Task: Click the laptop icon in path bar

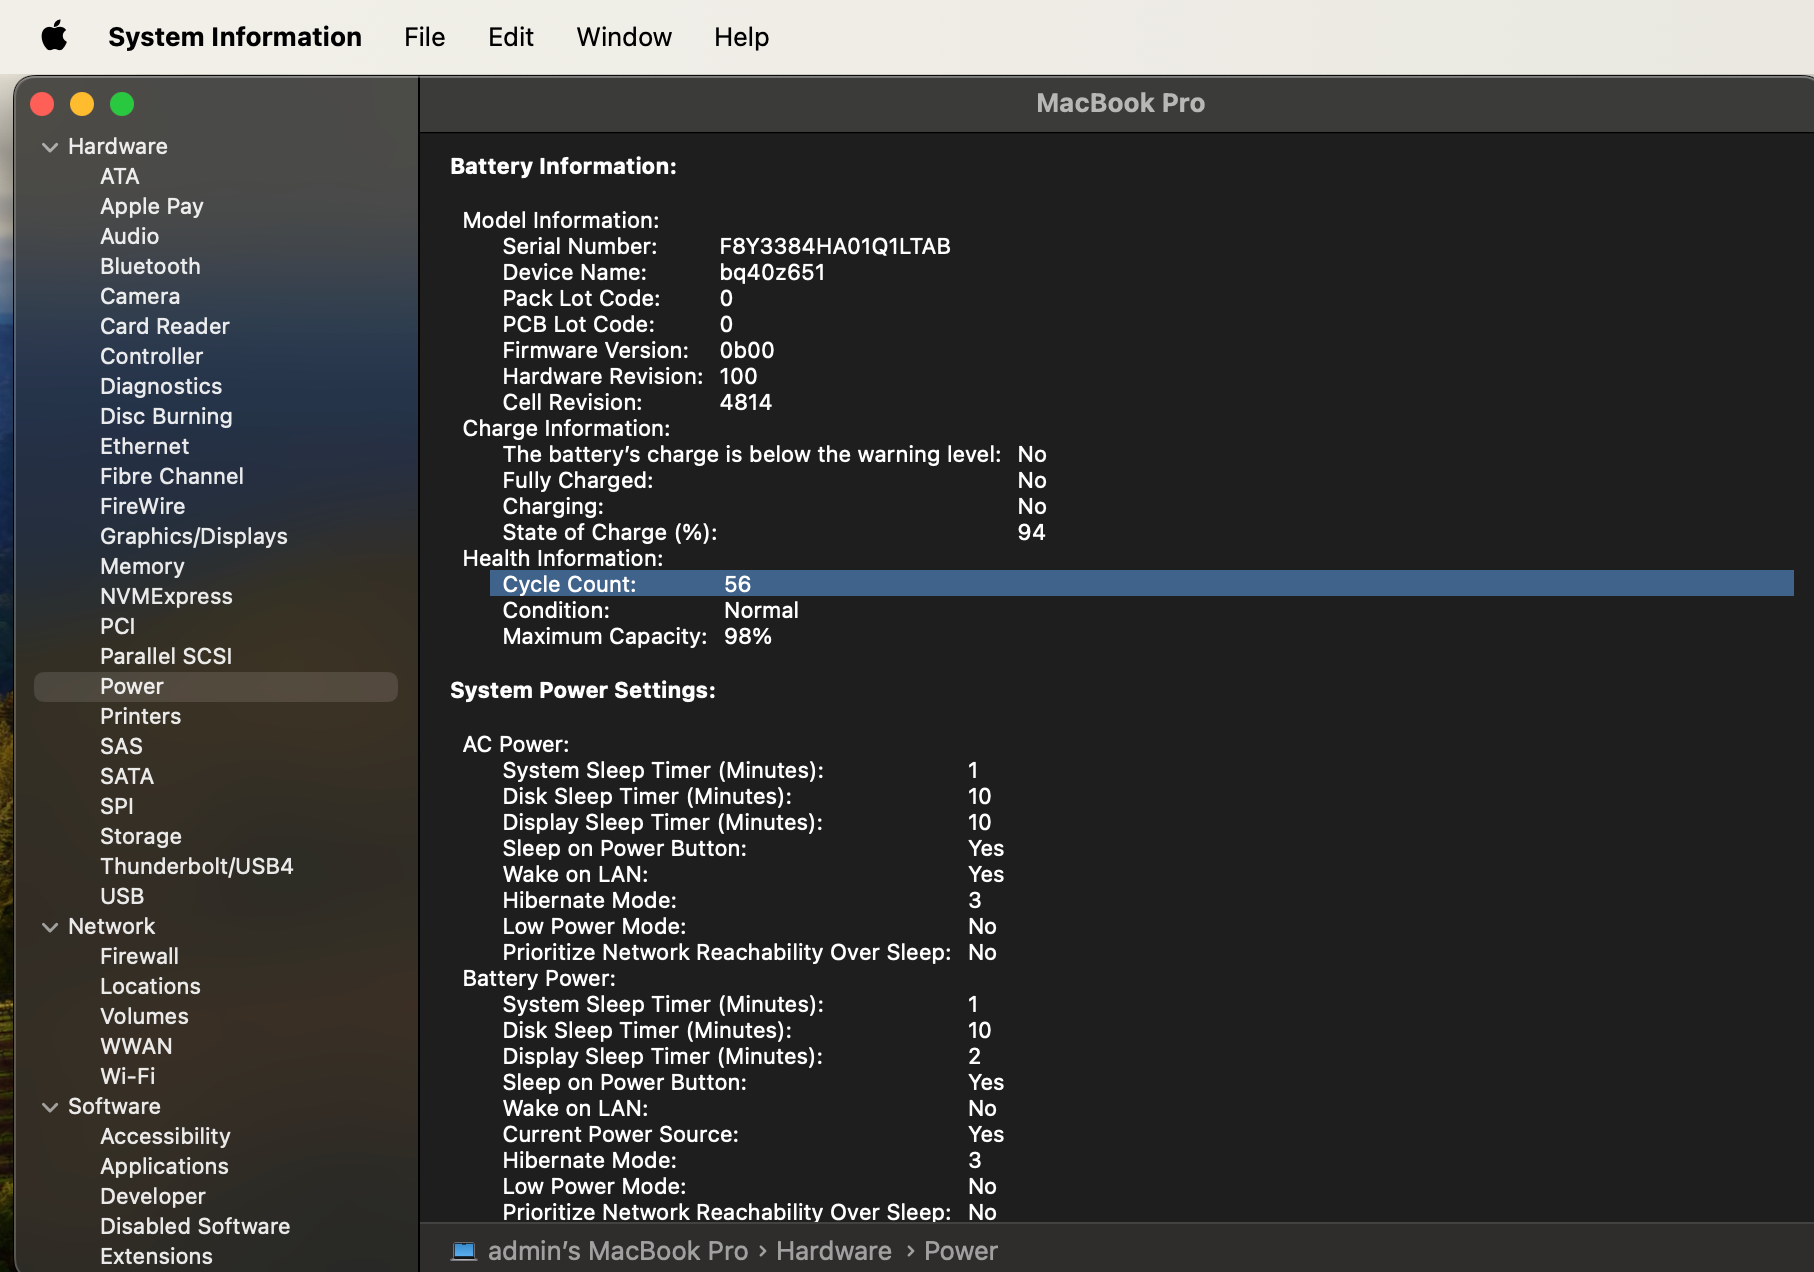Action: click(464, 1251)
